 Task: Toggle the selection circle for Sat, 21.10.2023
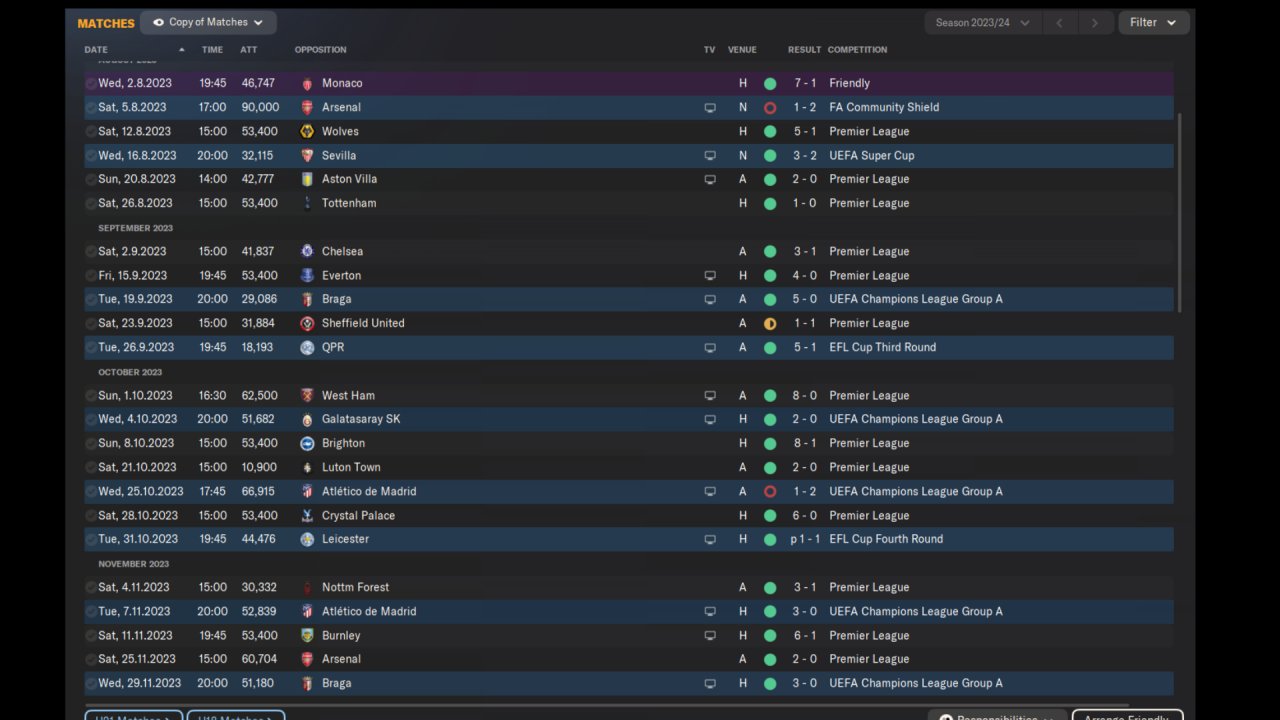pyautogui.click(x=91, y=467)
